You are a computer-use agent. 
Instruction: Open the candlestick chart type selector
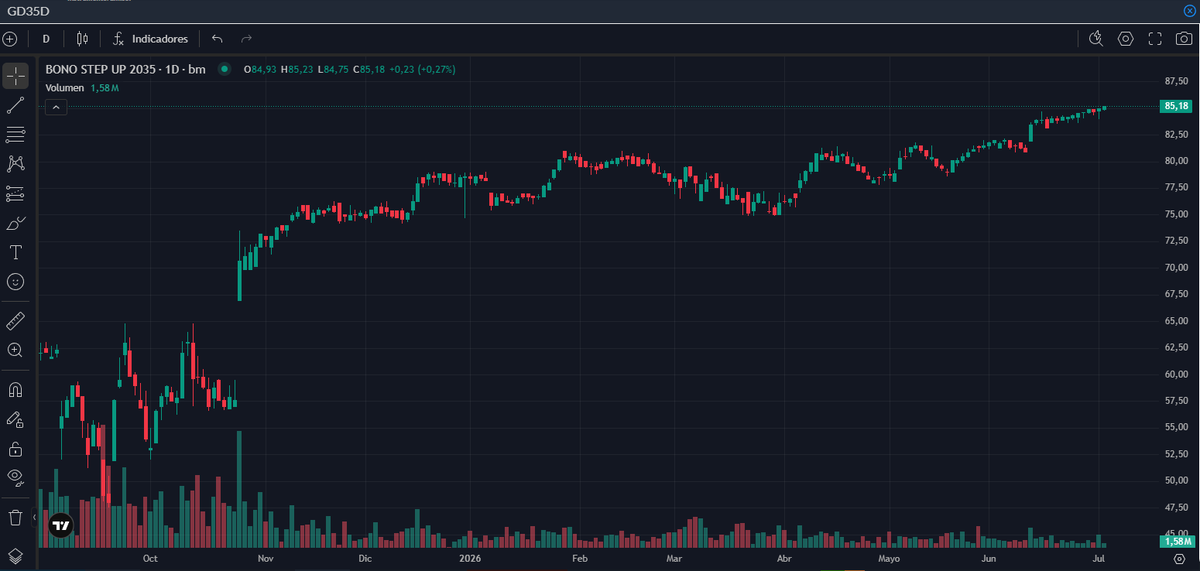pos(82,39)
